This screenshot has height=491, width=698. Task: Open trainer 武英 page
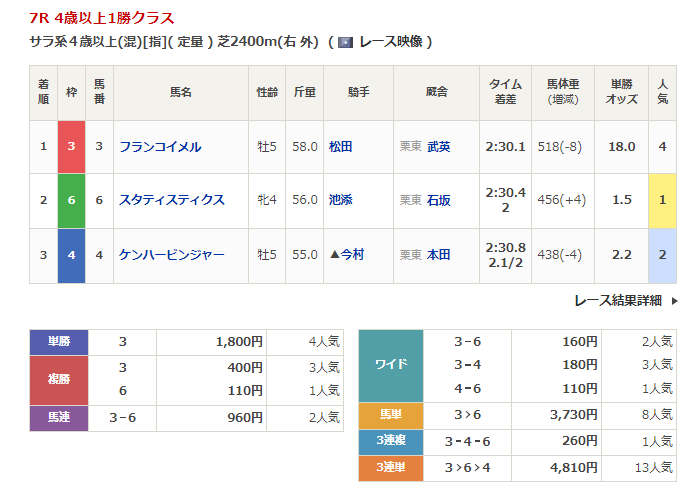[438, 147]
